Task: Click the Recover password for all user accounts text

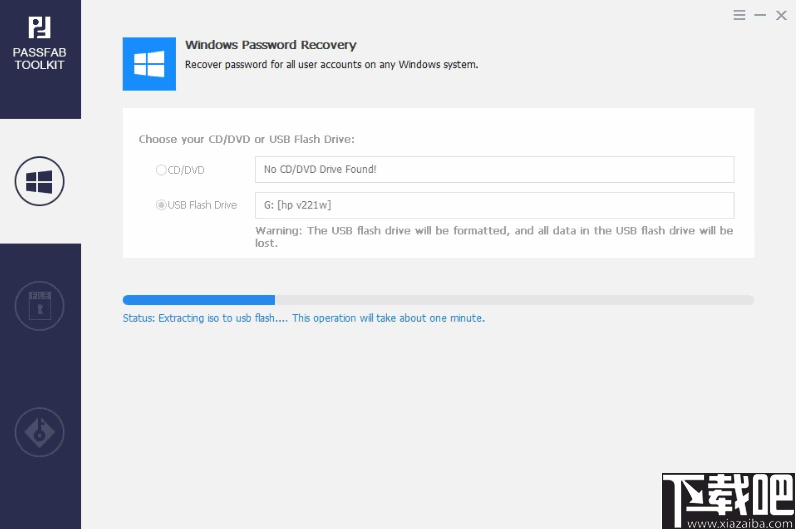Action: [x=331, y=65]
